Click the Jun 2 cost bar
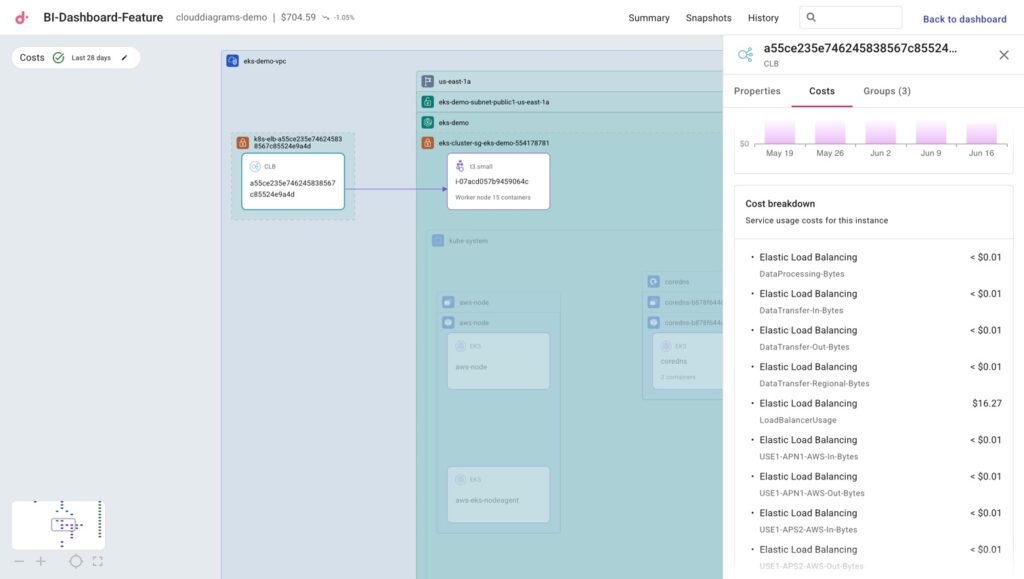This screenshot has height=579, width=1024. tap(880, 133)
